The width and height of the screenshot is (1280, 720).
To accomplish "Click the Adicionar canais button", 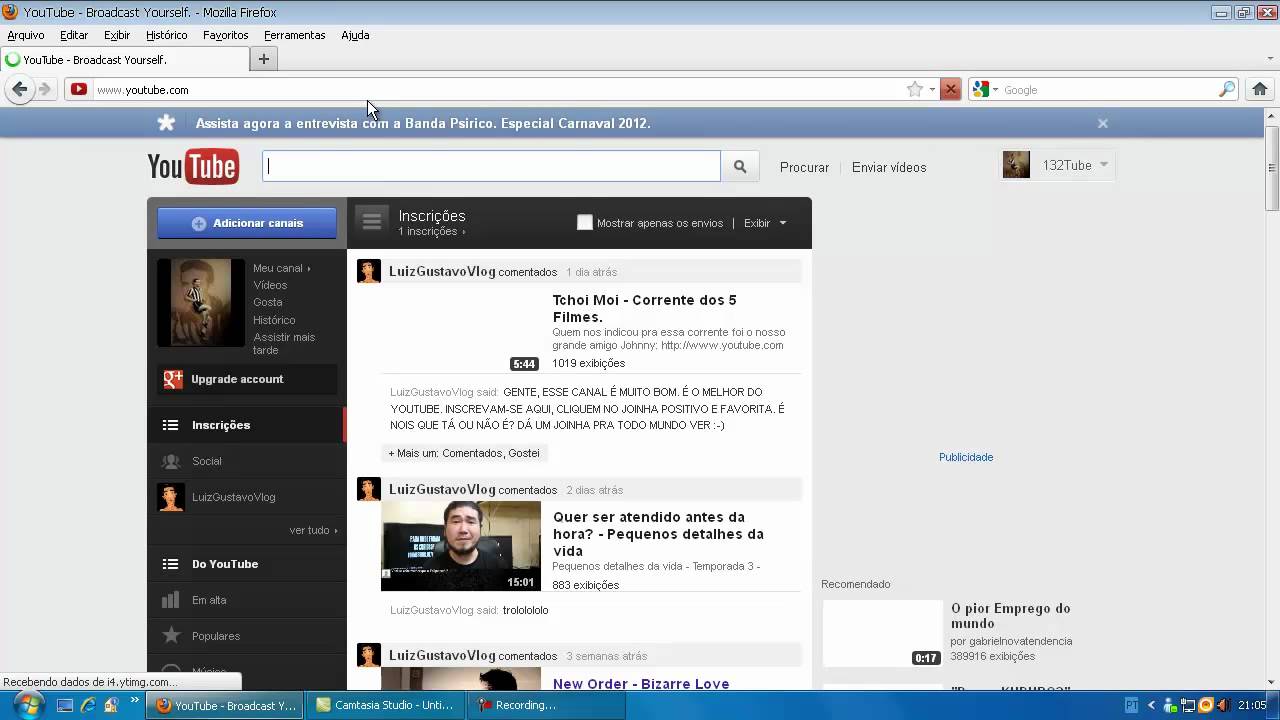I will (x=247, y=223).
